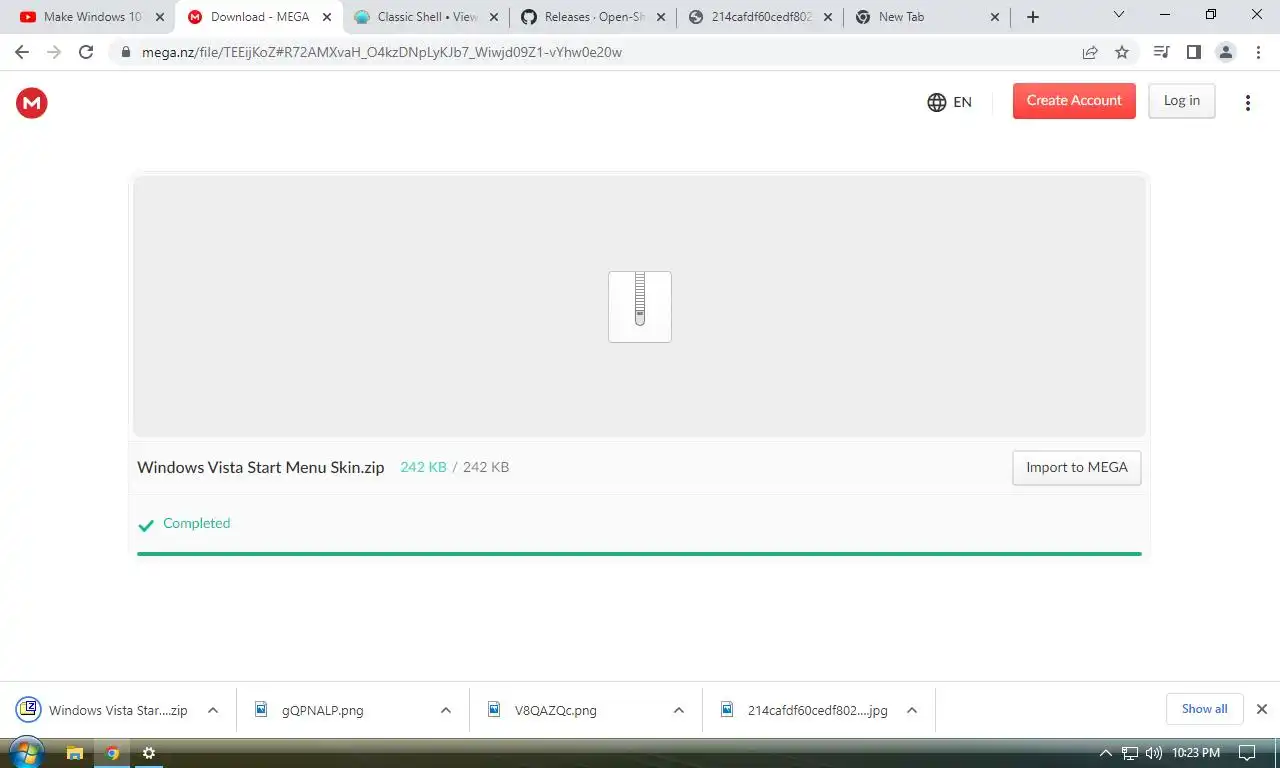The height and width of the screenshot is (768, 1280).
Task: Close the Make Windows 10 tab
Action: 160,17
